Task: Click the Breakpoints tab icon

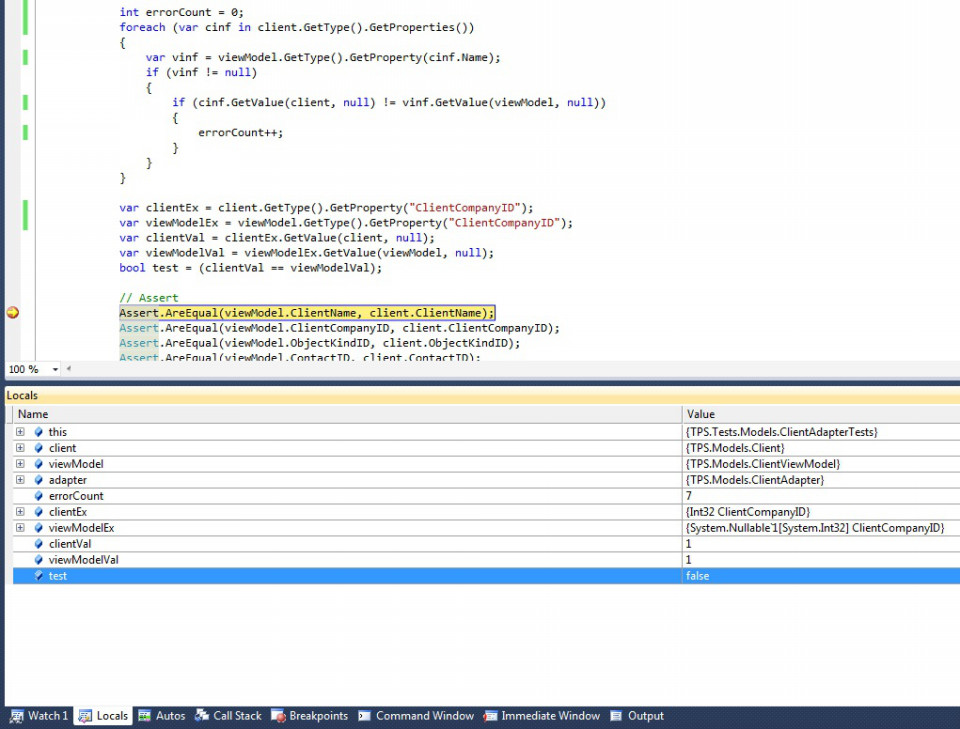Action: pyautogui.click(x=278, y=716)
